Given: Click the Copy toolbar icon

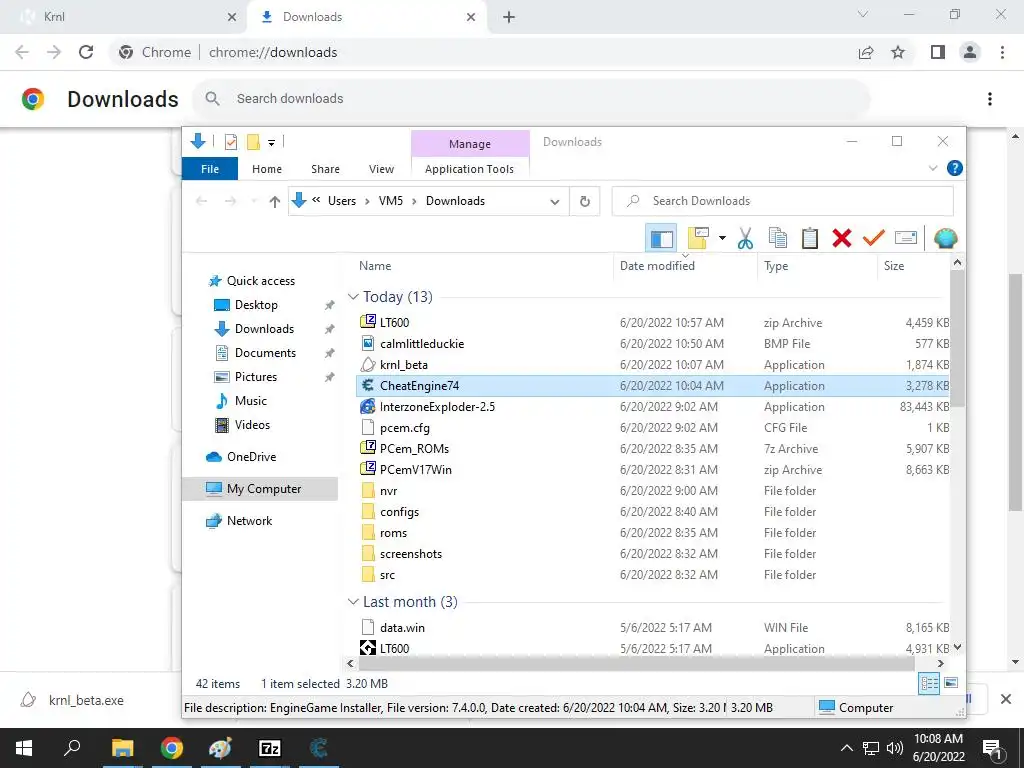Looking at the screenshot, I should (x=777, y=238).
